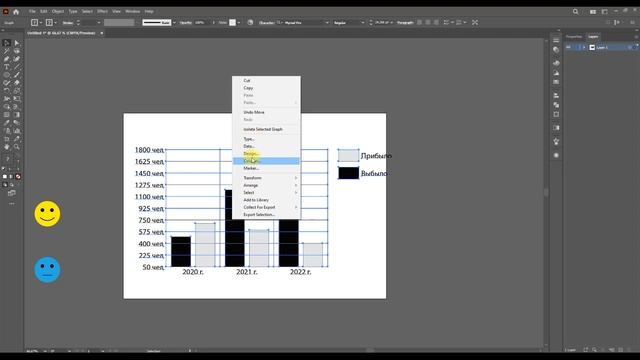Open the font size dropdown
Screen dimensions: 640x360
click(391, 23)
